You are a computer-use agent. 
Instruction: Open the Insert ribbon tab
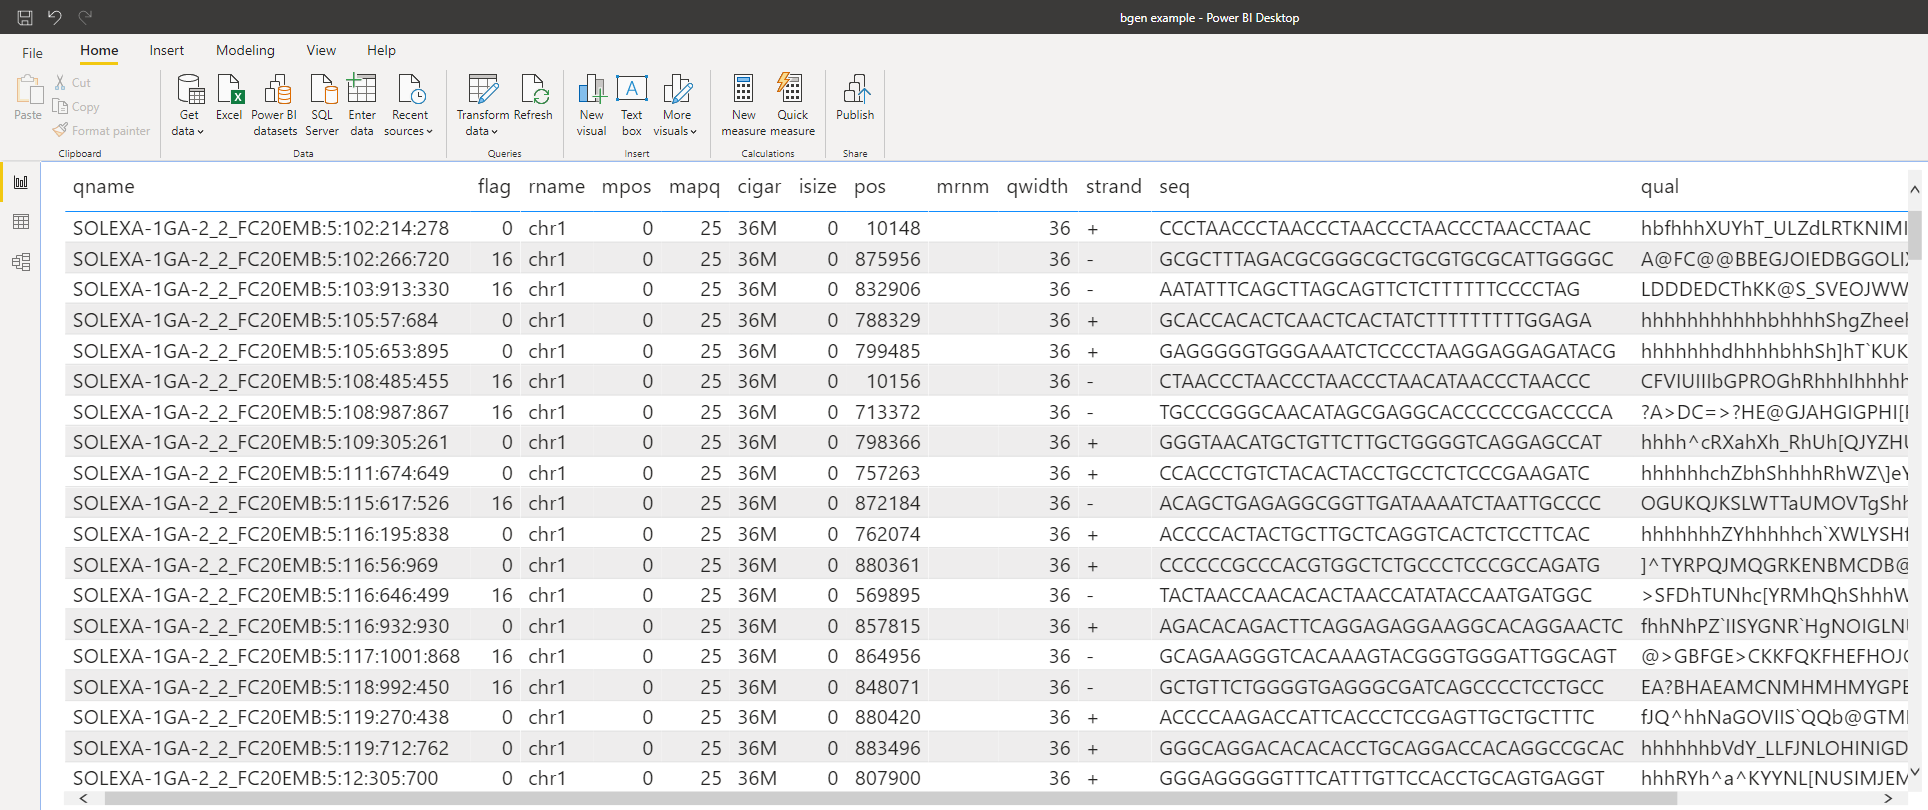click(x=167, y=50)
